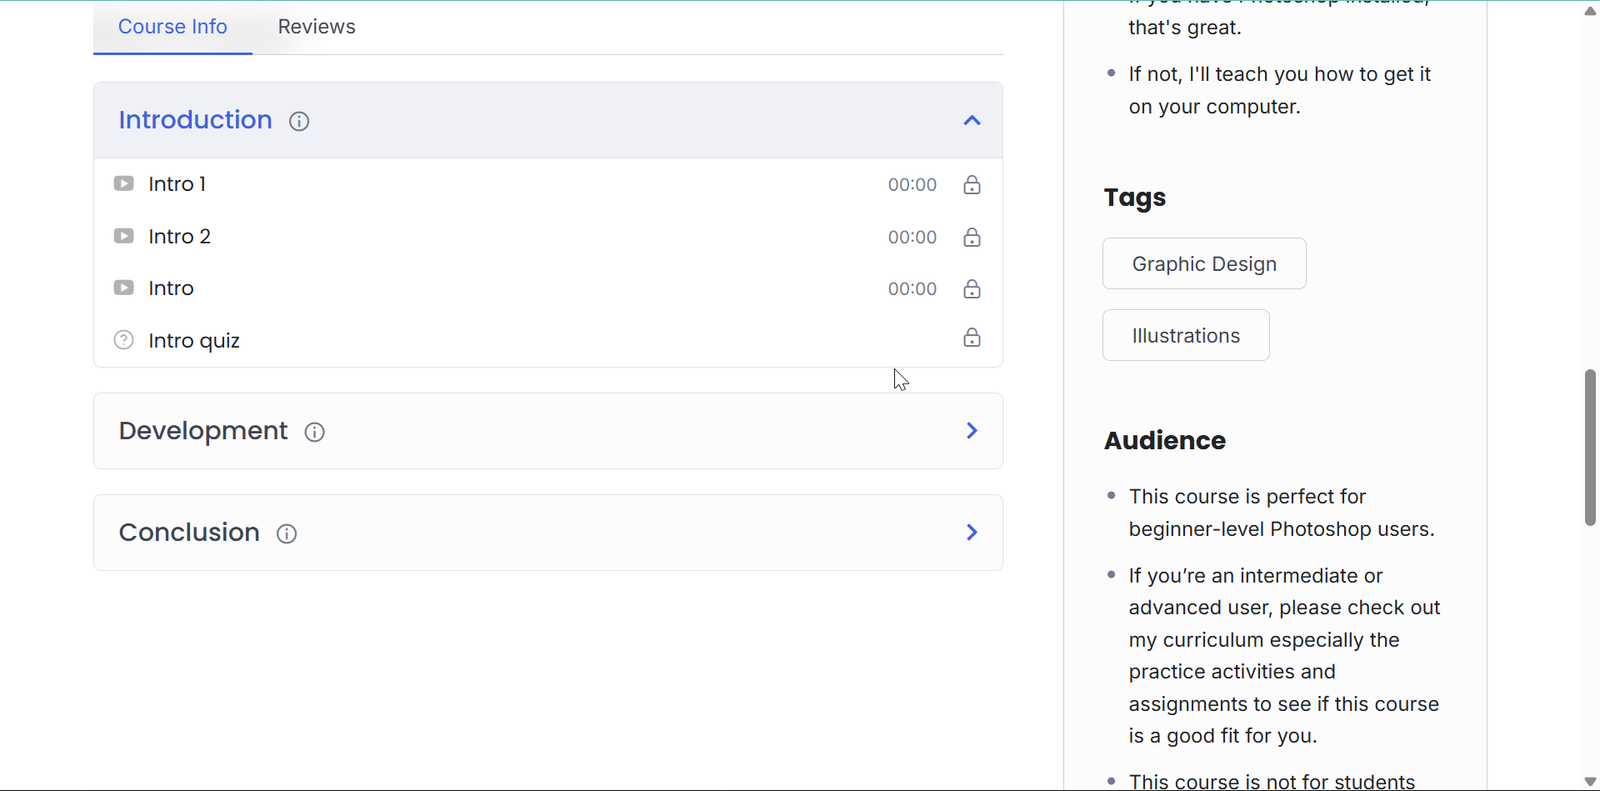Image resolution: width=1600 pixels, height=791 pixels.
Task: Switch to the Reviews tab
Action: click(316, 27)
